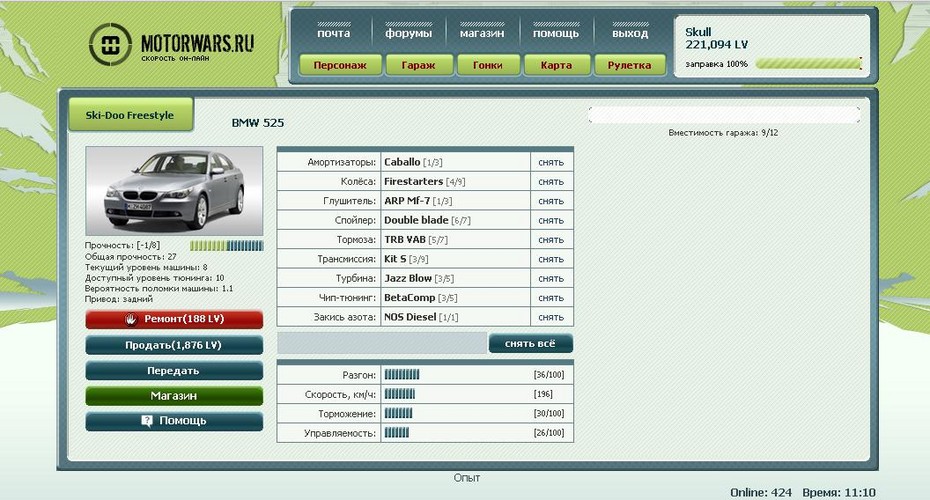Screen dimensions: 930x500
Task: Click the BetaComp part name
Action: click(409, 298)
